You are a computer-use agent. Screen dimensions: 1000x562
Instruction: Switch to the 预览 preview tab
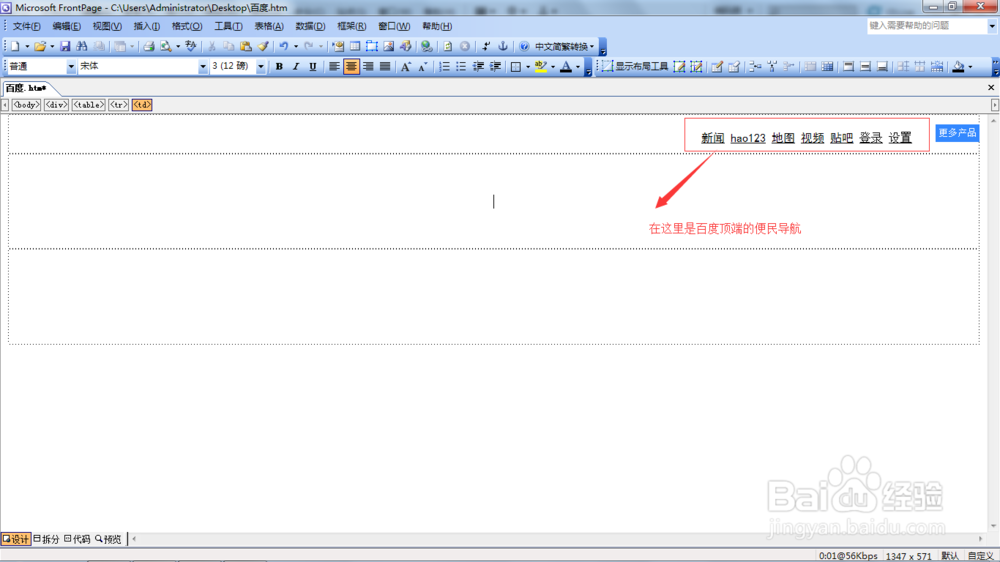click(x=108, y=539)
